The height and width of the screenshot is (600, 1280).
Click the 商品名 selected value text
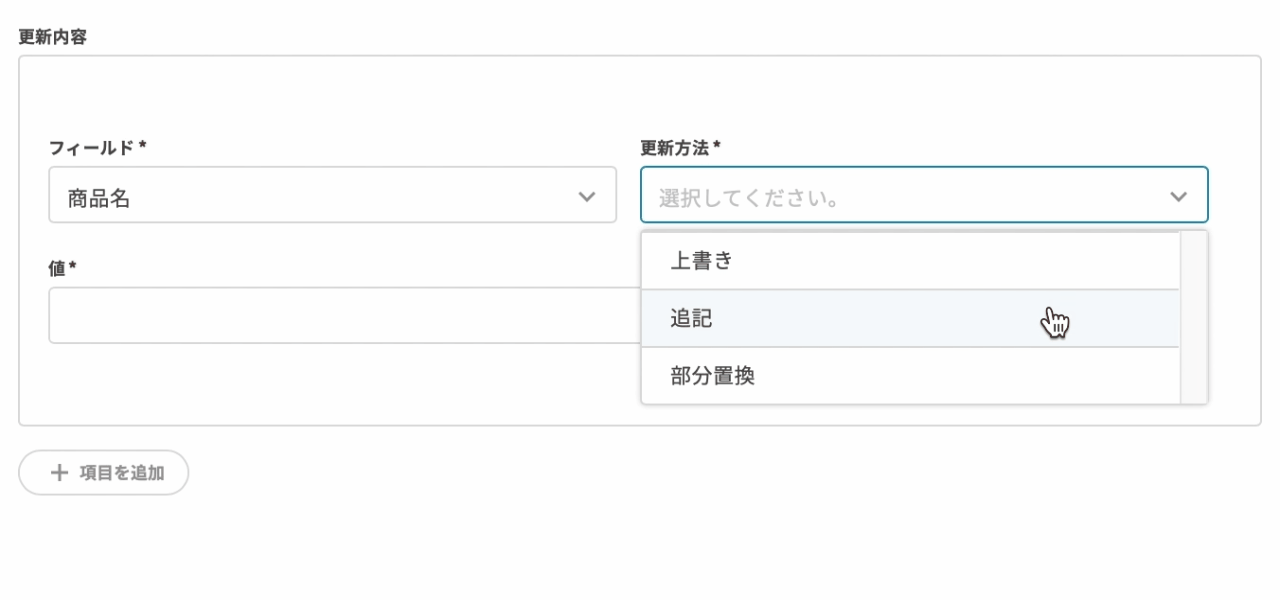(99, 198)
